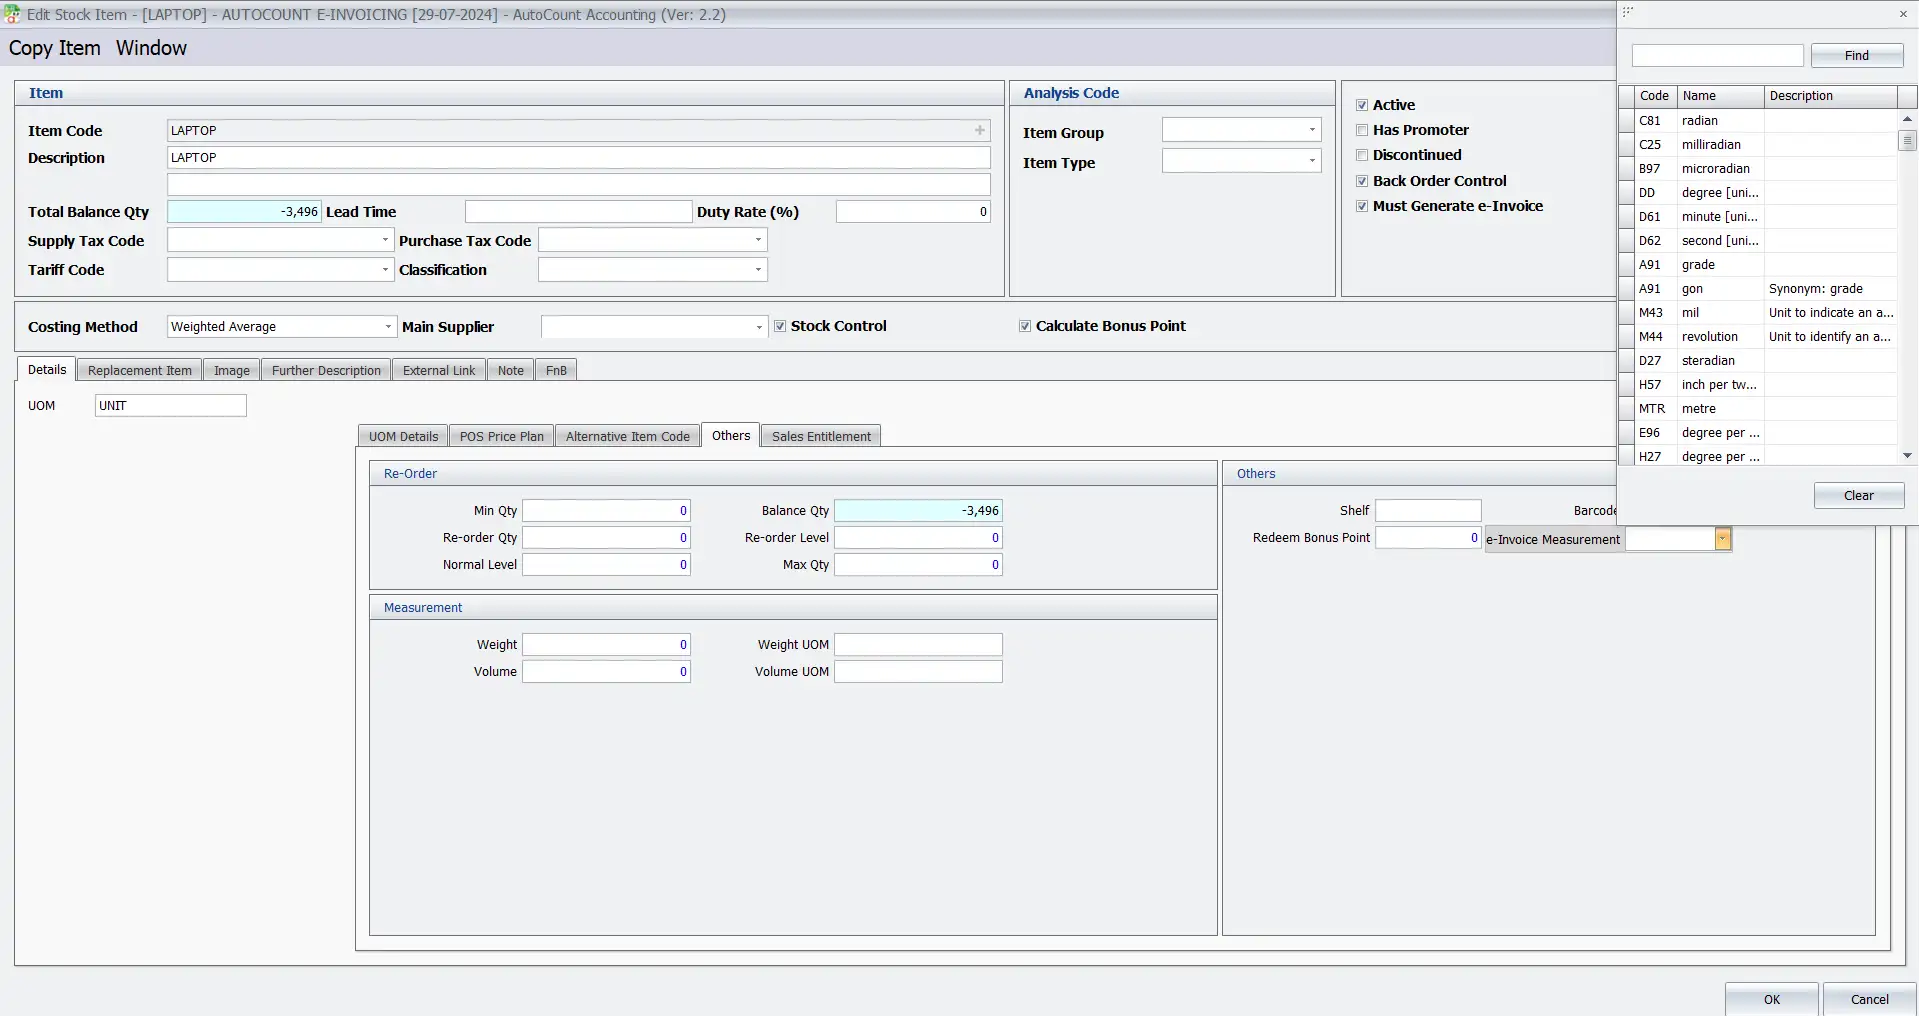
Task: Disable the Active checkbox
Action: 1362,104
